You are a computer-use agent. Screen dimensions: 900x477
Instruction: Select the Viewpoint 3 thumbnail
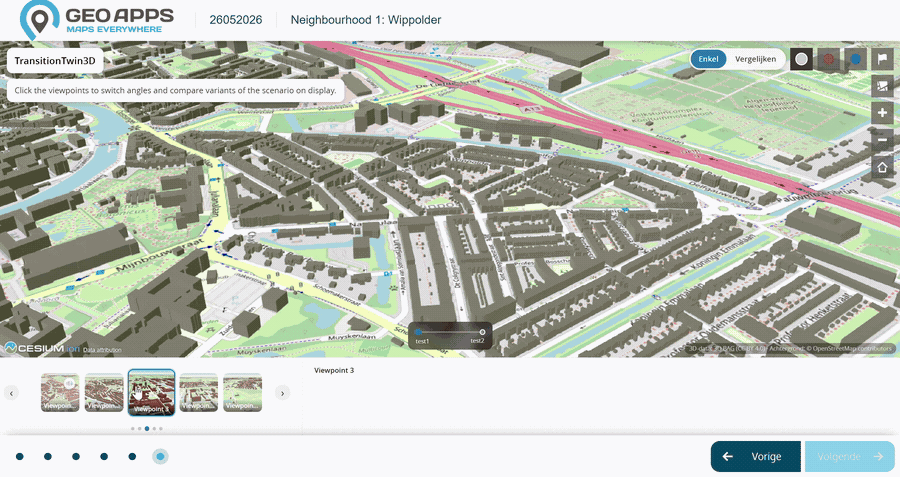pos(152,392)
